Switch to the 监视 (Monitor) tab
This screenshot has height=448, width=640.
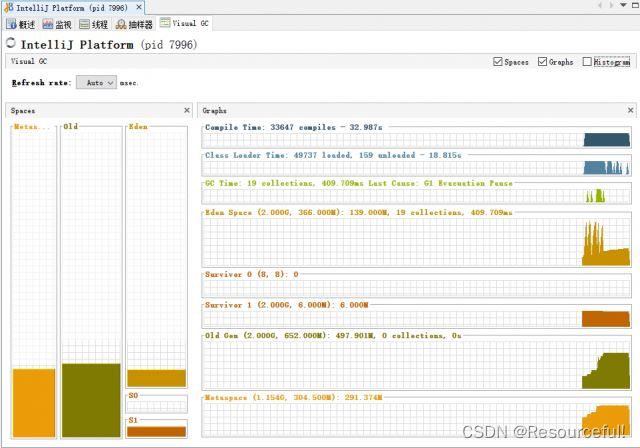pyautogui.click(x=57, y=24)
